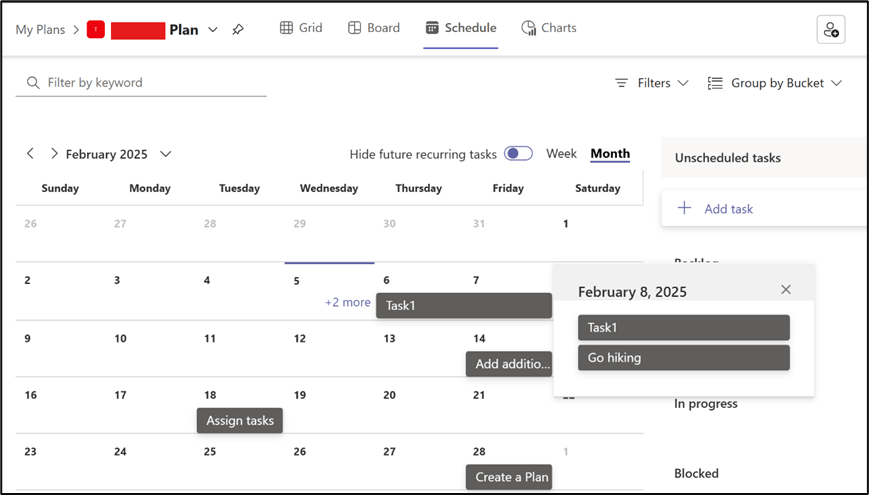The image size is (869, 495).
Task: Click the Sunday column header
Action: [60, 188]
